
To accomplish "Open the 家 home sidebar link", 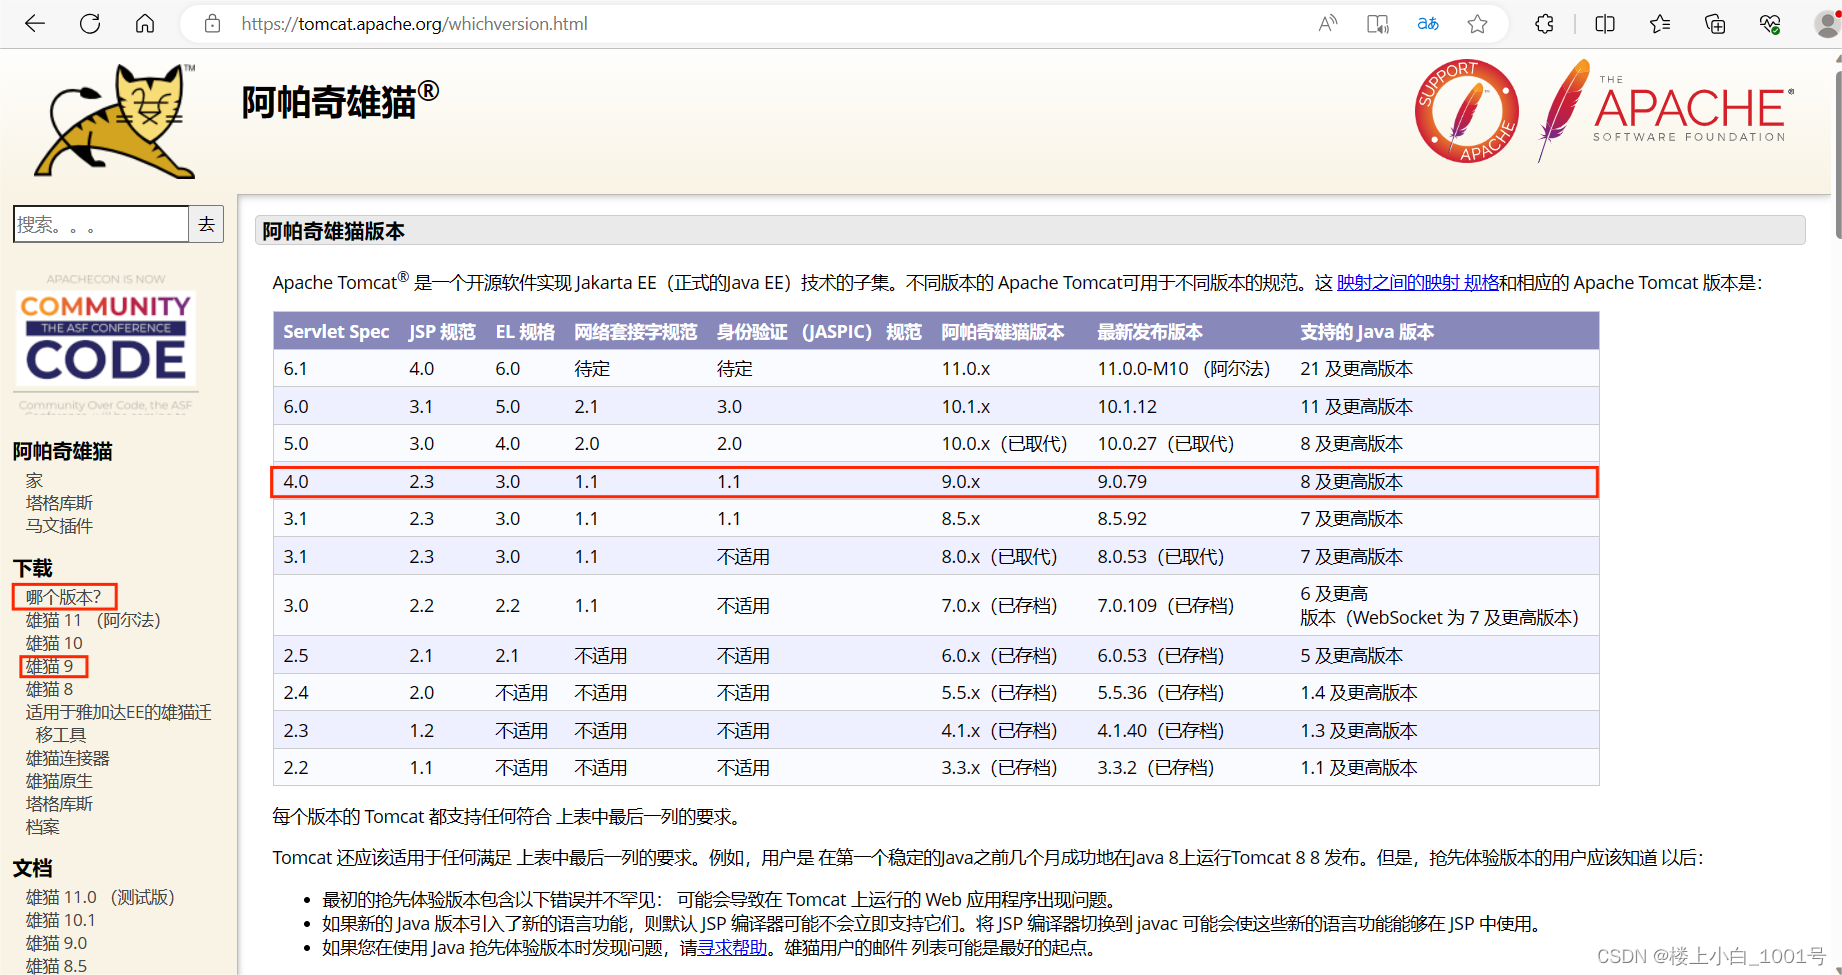I will point(35,481).
